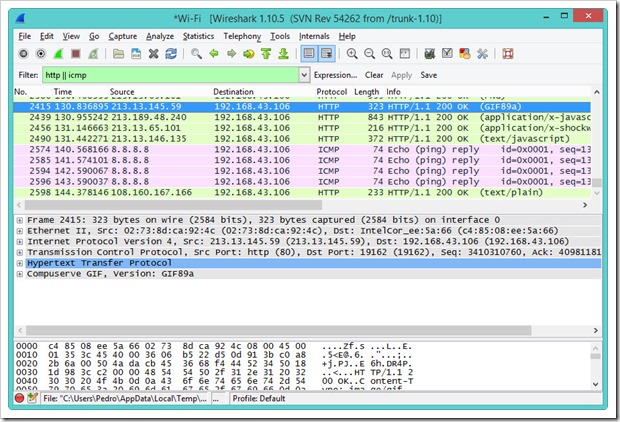Screen dimensions: 620x422
Task: Close this capture file (X icon)
Action: click(153, 53)
